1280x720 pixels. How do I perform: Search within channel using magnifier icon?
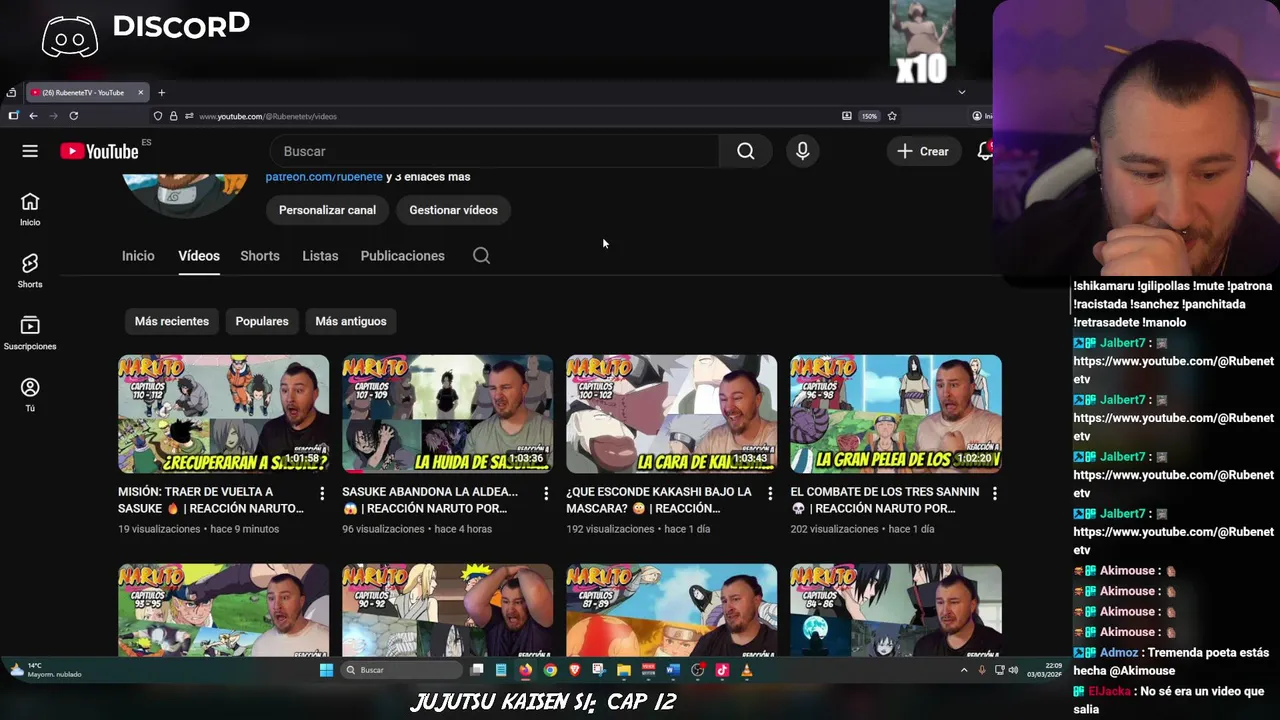481,256
